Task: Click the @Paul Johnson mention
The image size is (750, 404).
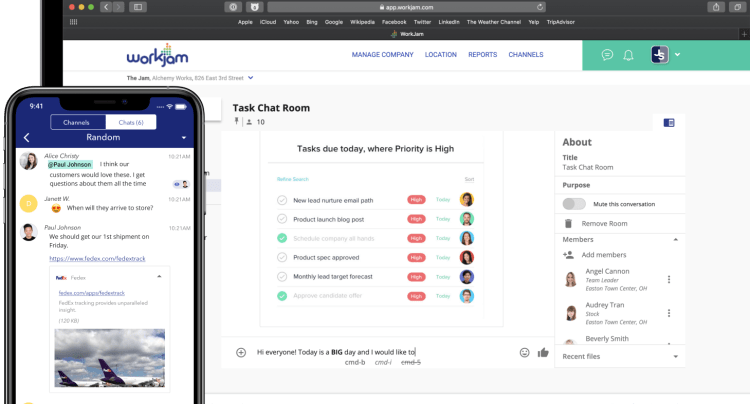Action: tap(70, 164)
